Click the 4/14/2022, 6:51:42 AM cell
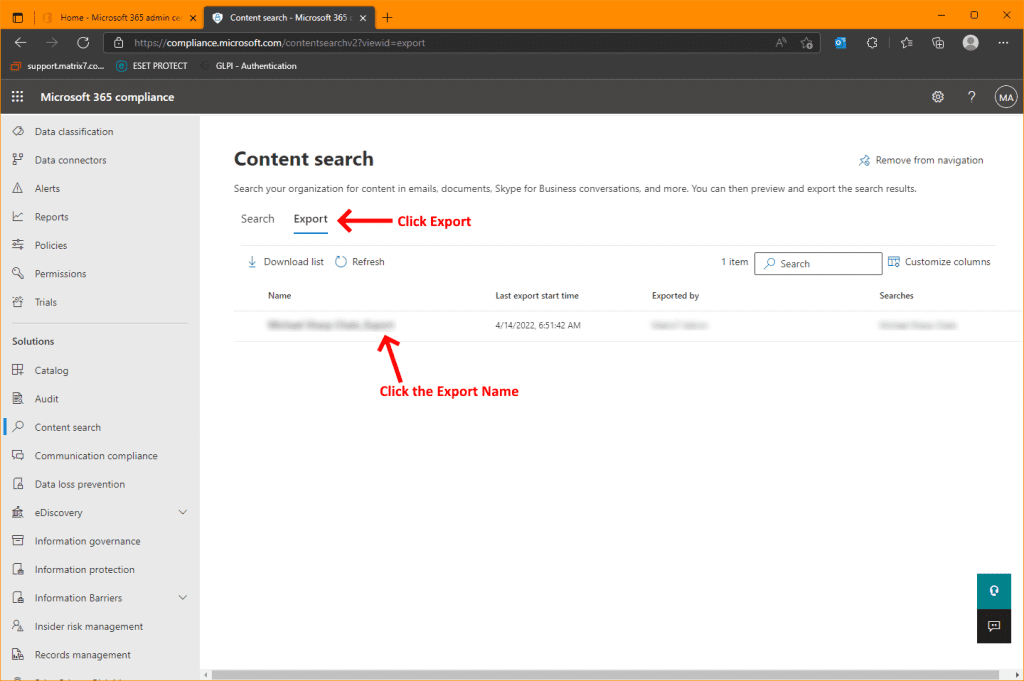This screenshot has height=681, width=1024. (537, 325)
